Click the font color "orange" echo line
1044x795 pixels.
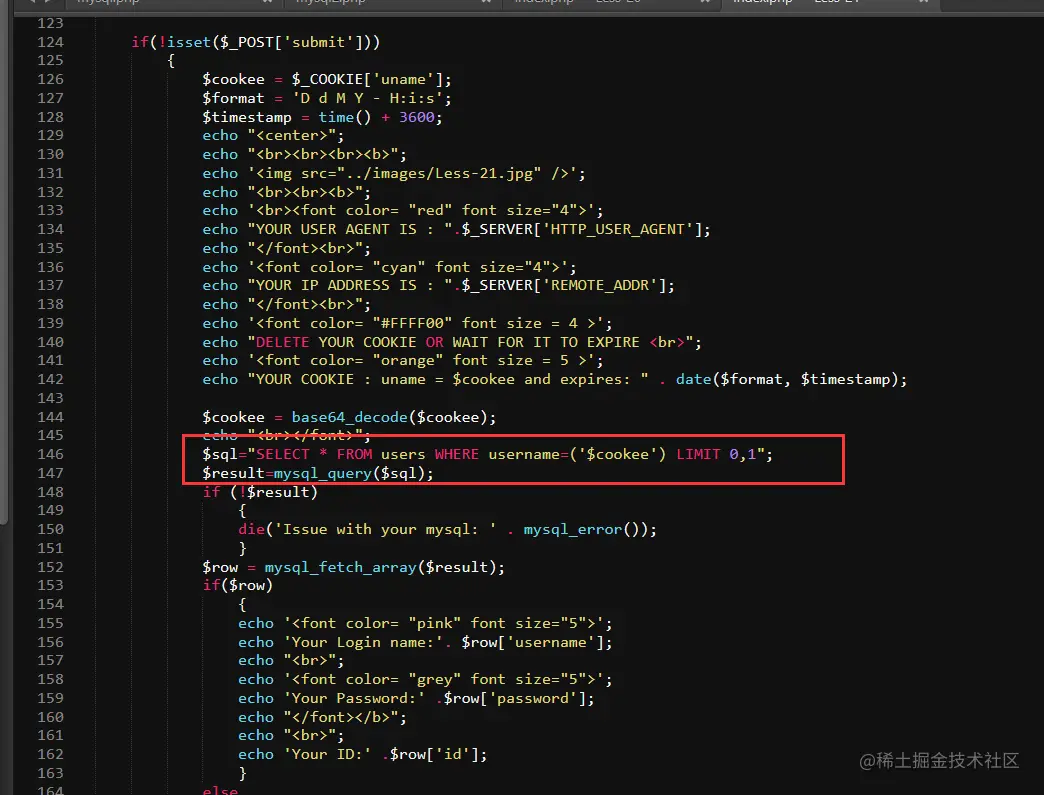(403, 360)
